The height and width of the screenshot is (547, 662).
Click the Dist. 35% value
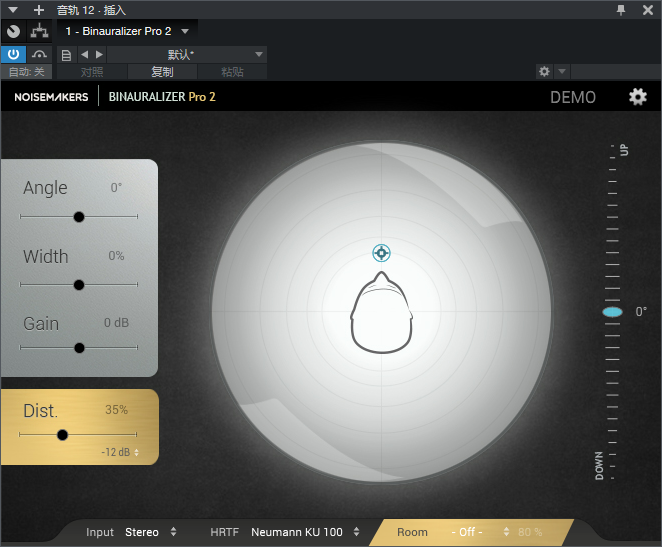click(x=116, y=410)
